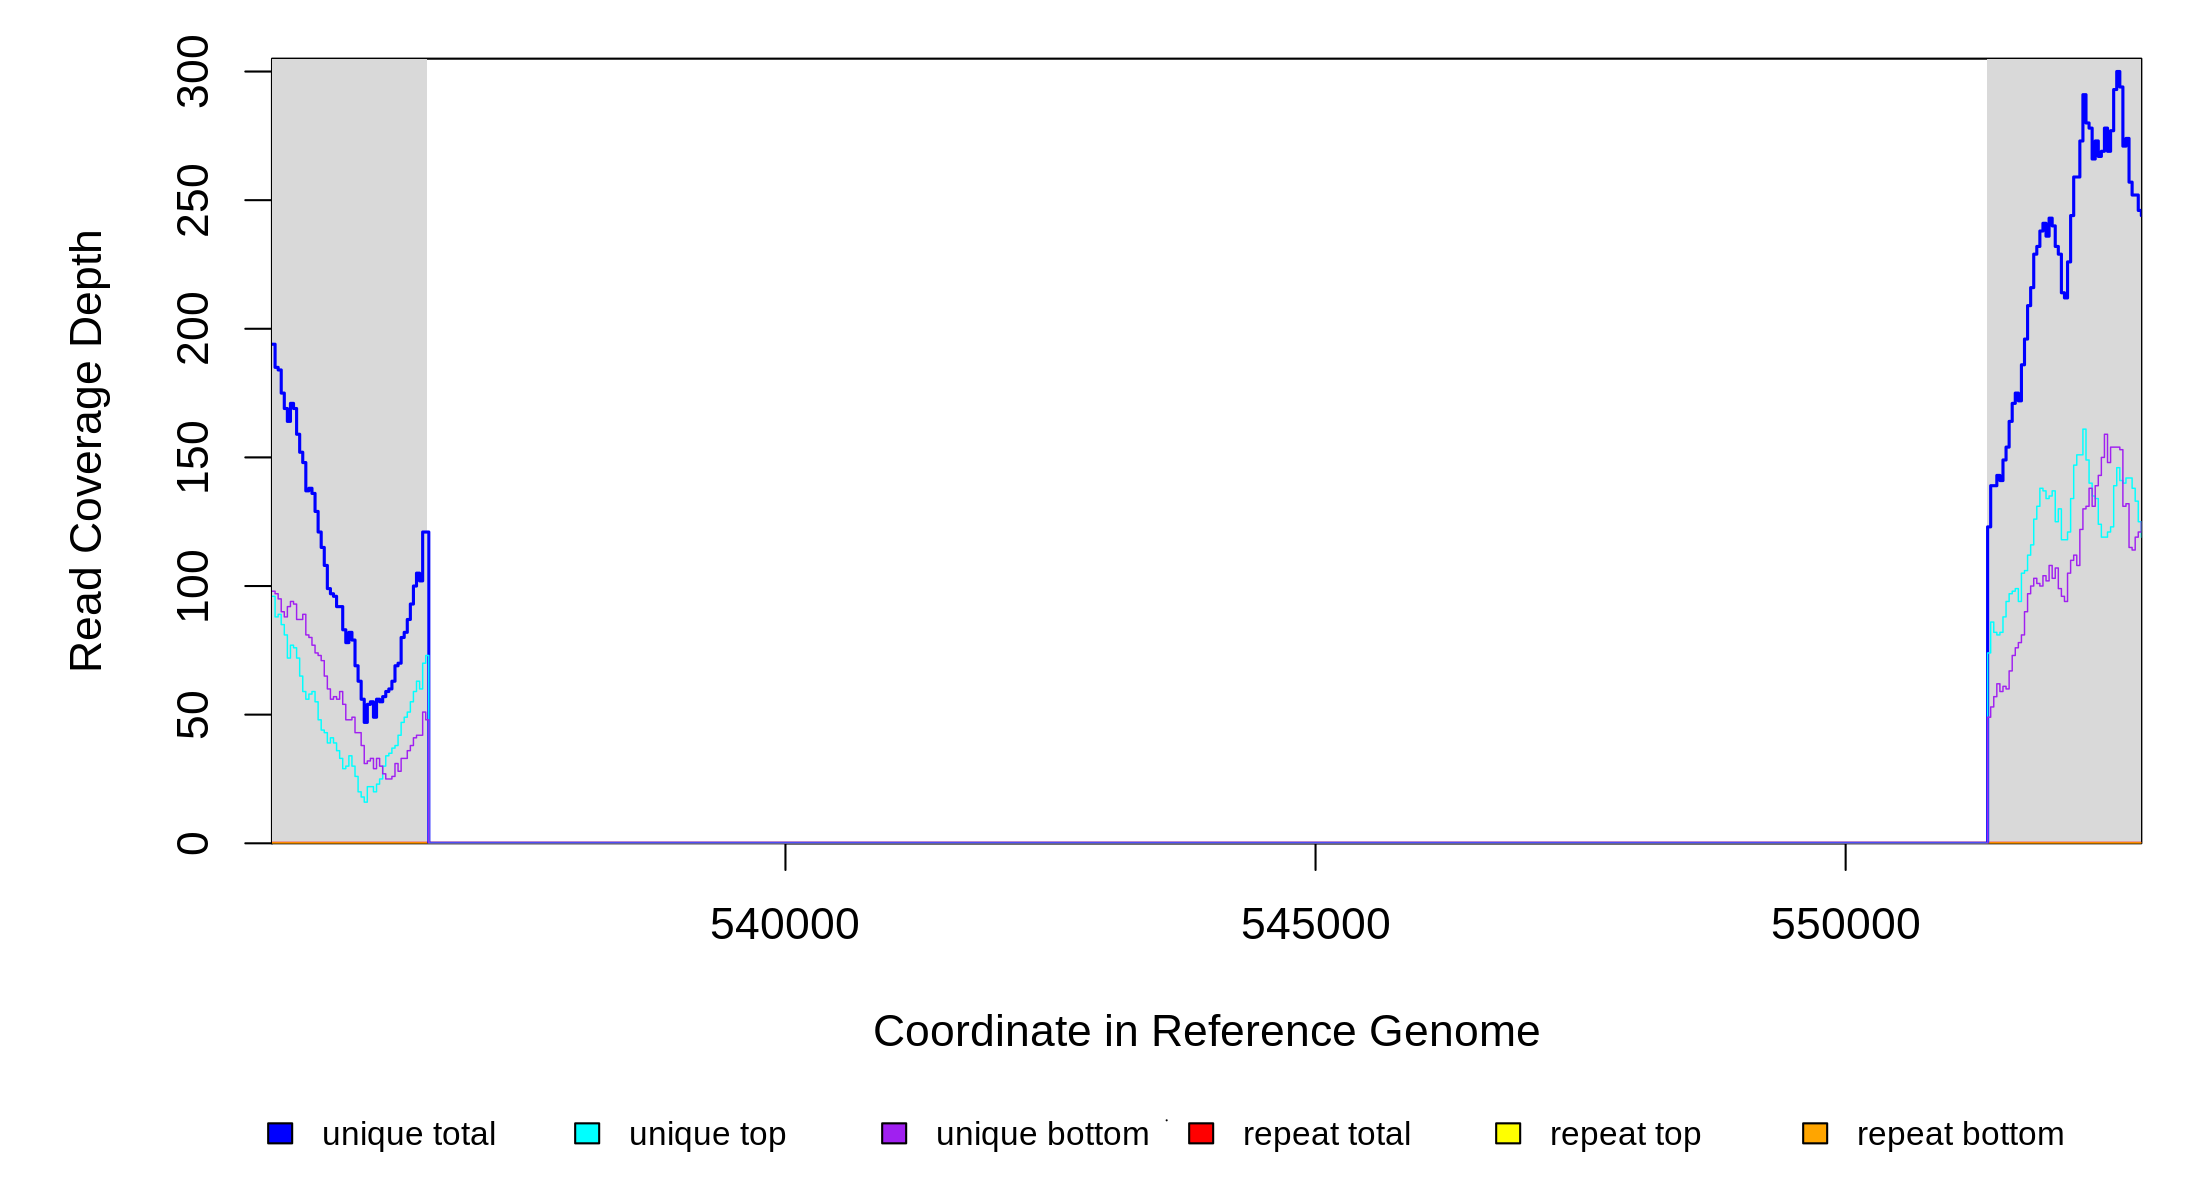
Task: Click the blue coverage peak near 300
Action: (x=2117, y=76)
